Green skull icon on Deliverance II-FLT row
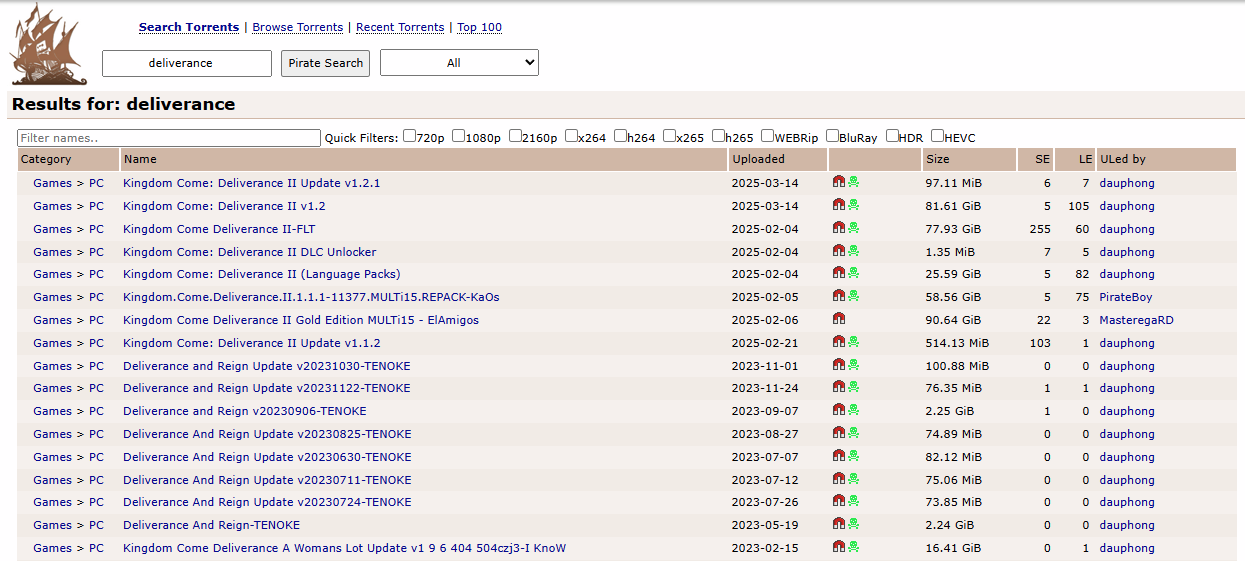Screen dimensions: 1245x561 click(x=854, y=228)
